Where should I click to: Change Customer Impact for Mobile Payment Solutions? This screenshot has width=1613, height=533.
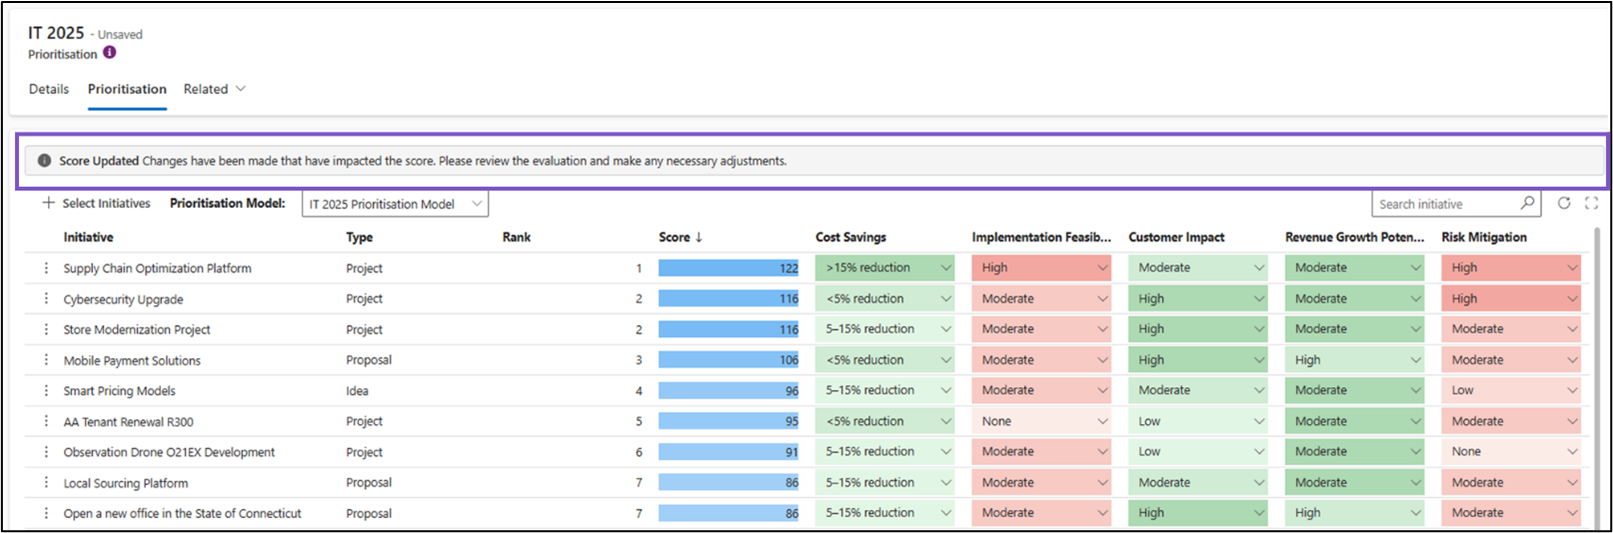coord(1258,360)
